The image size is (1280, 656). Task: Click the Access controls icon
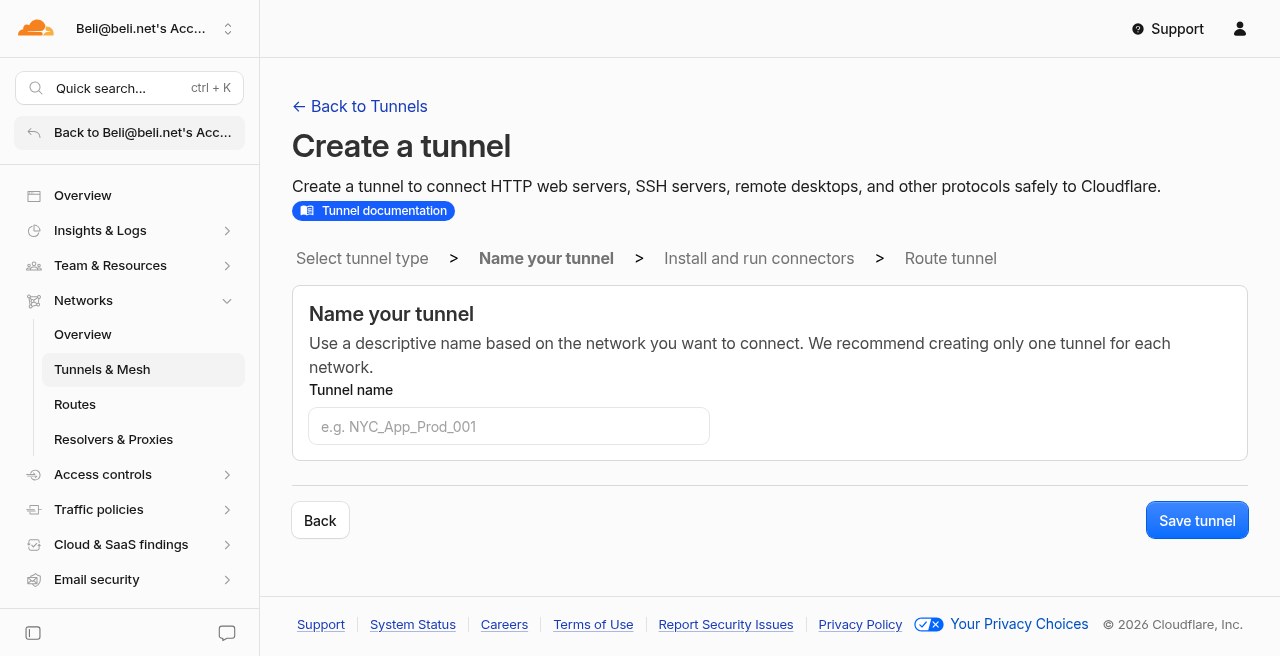(x=34, y=475)
